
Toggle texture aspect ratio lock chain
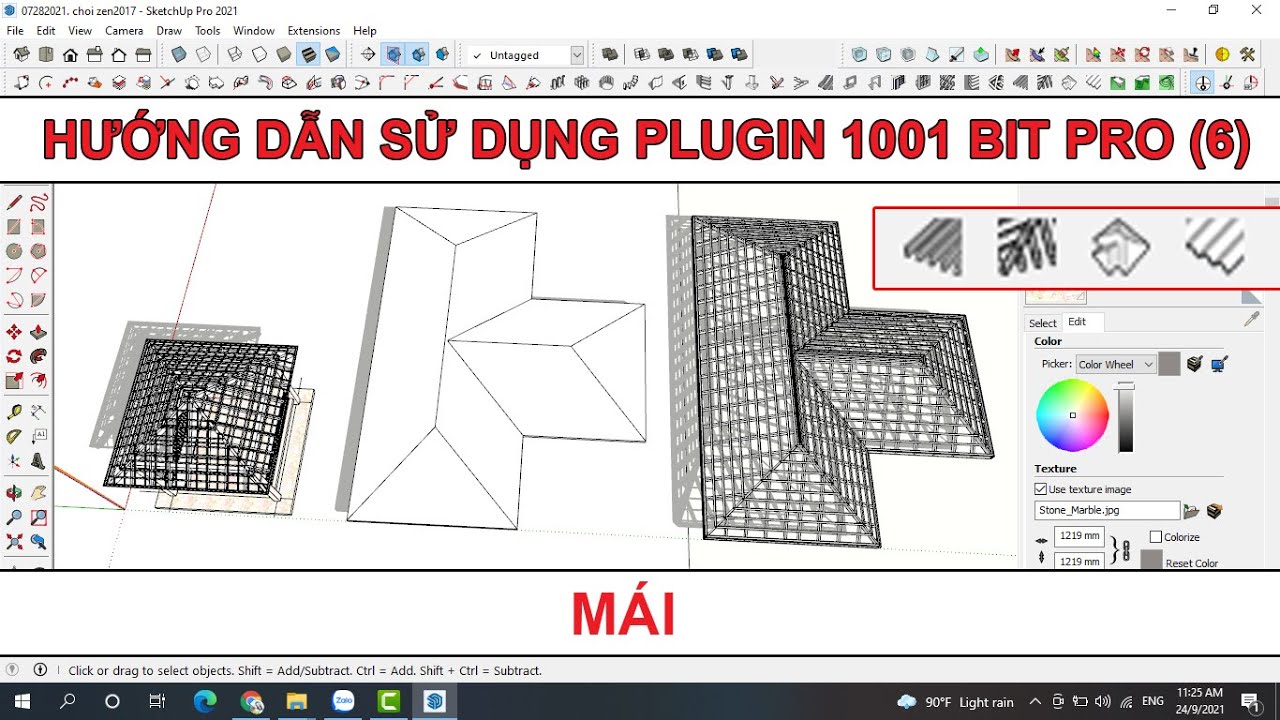click(1125, 549)
